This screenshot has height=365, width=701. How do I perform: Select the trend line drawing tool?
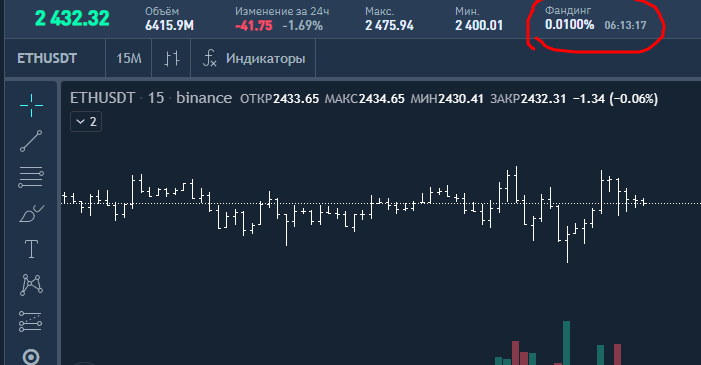(31, 141)
